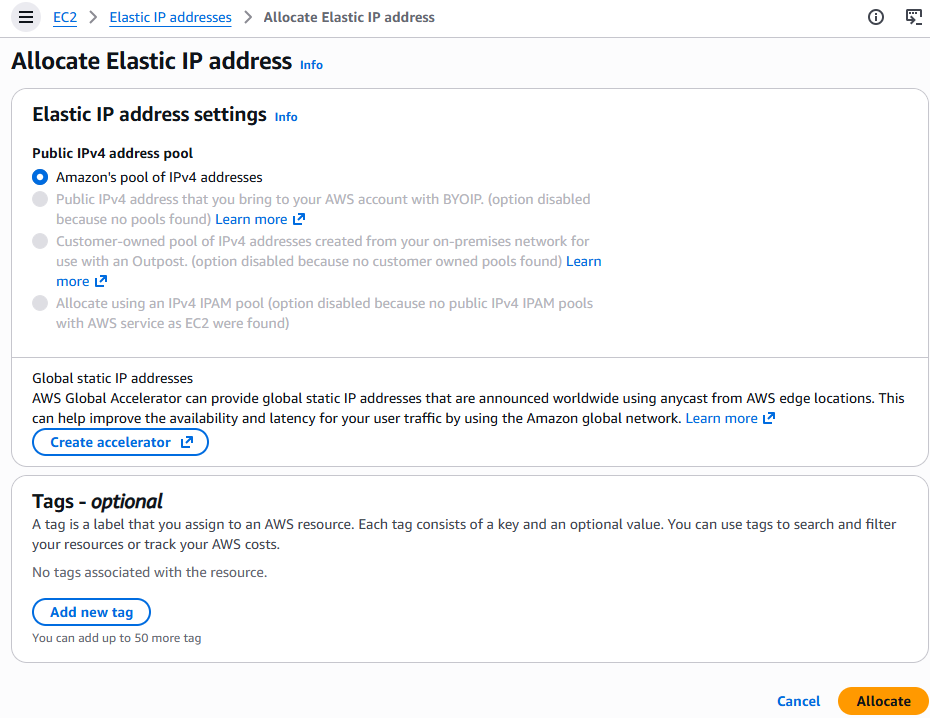This screenshot has height=718, width=930.
Task: Open the hamburger navigation menu
Action: [x=27, y=17]
